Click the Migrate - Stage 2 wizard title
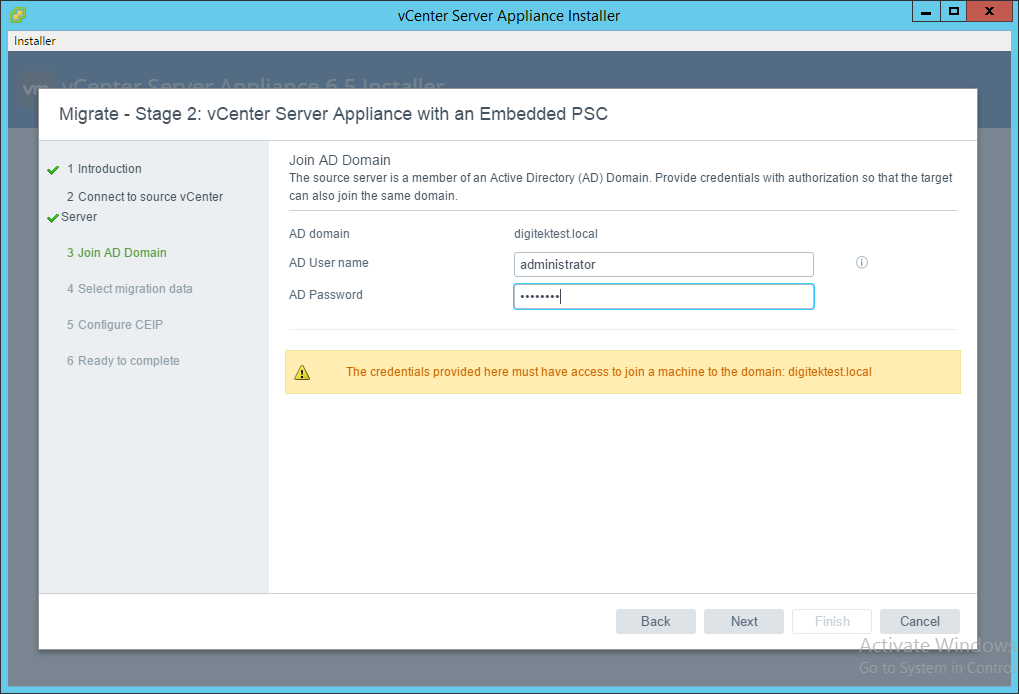 point(333,114)
